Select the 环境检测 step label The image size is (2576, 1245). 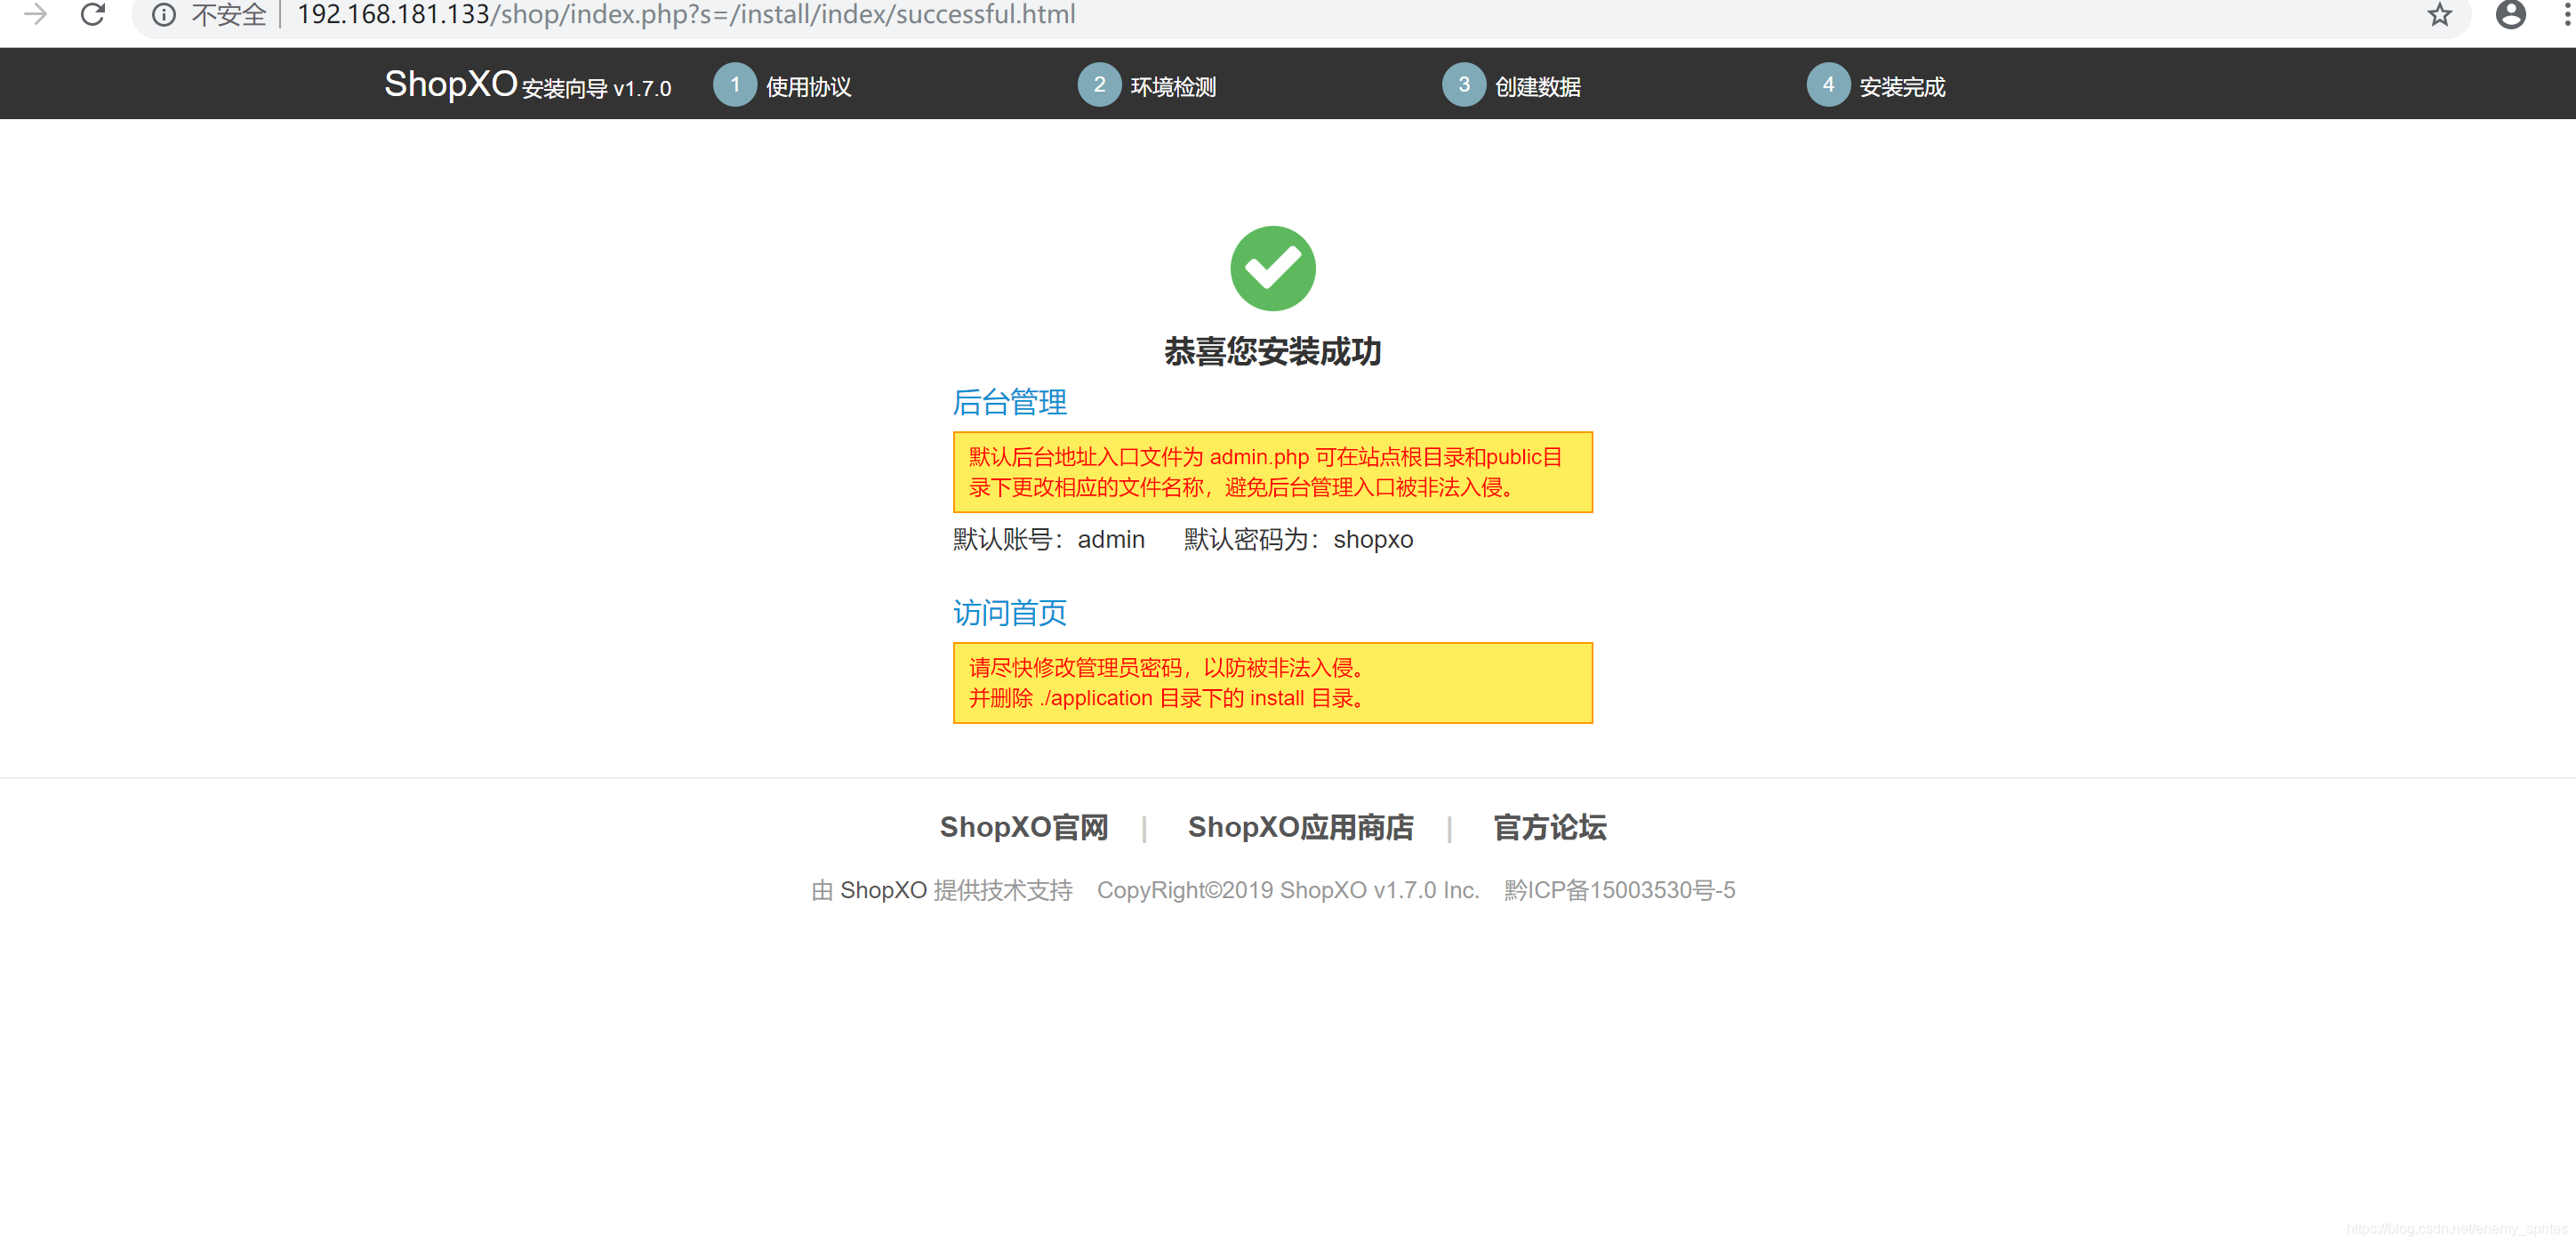click(x=1173, y=87)
